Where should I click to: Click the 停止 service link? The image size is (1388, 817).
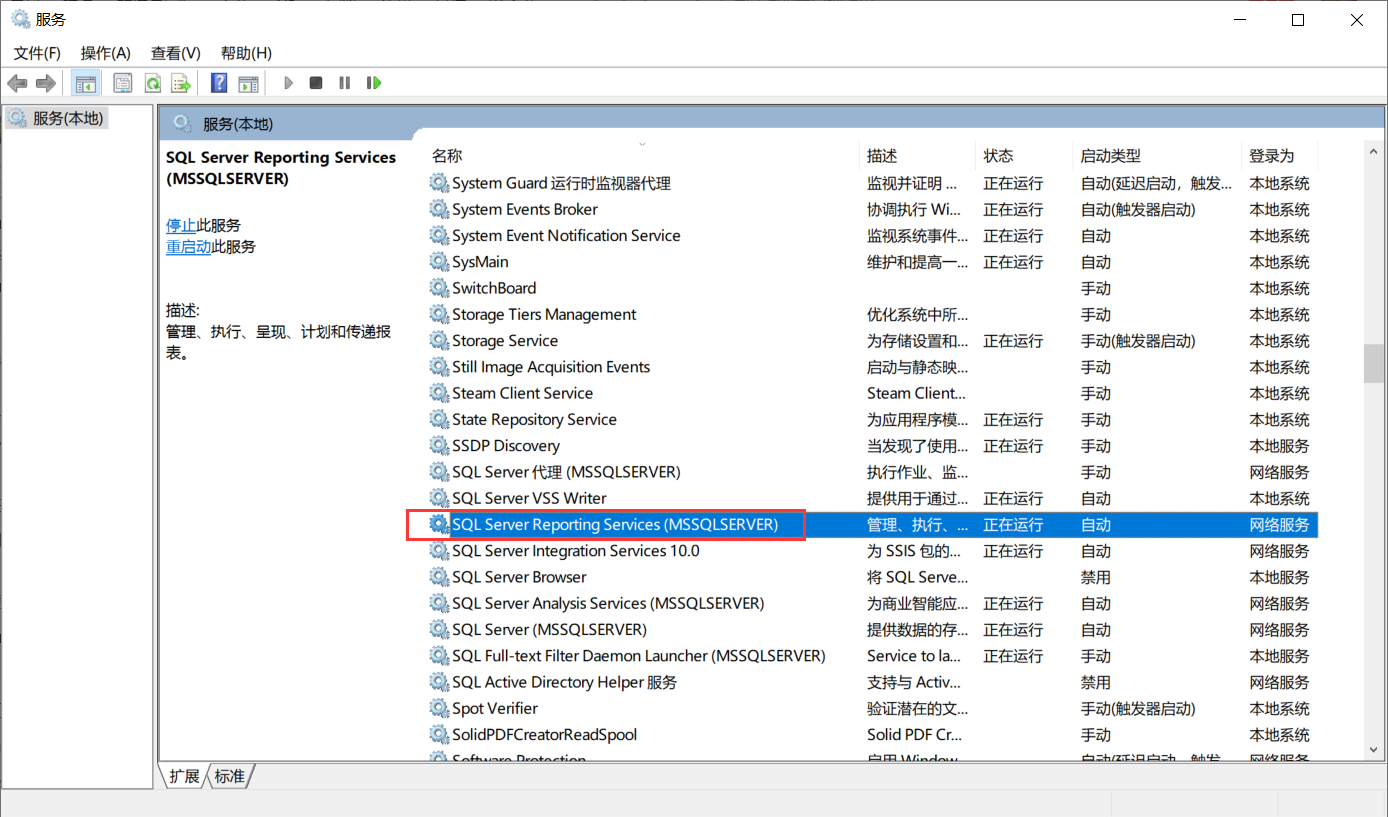(x=181, y=225)
